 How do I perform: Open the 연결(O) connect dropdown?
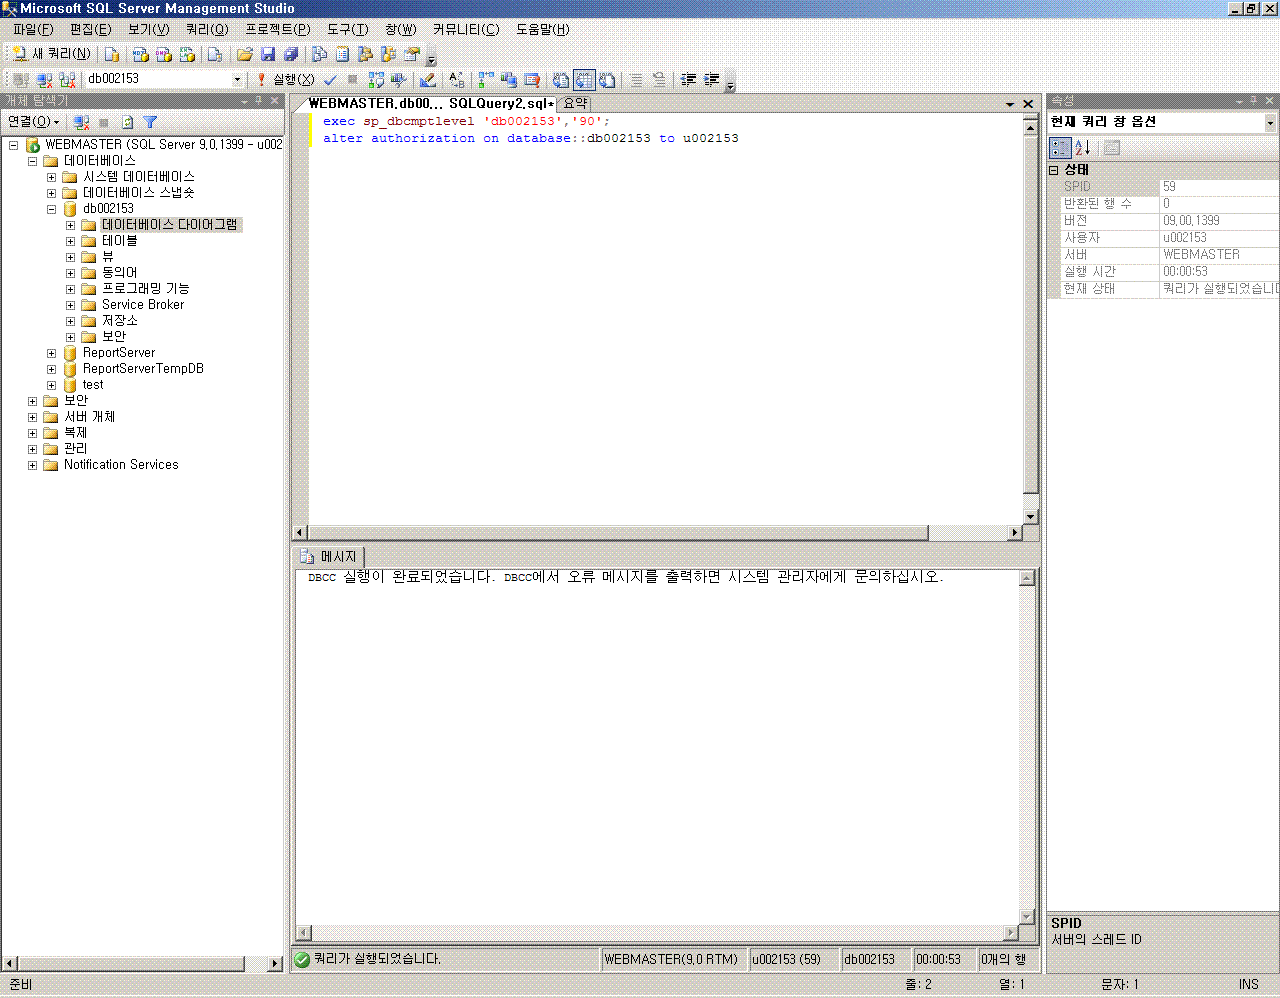pyautogui.click(x=34, y=122)
